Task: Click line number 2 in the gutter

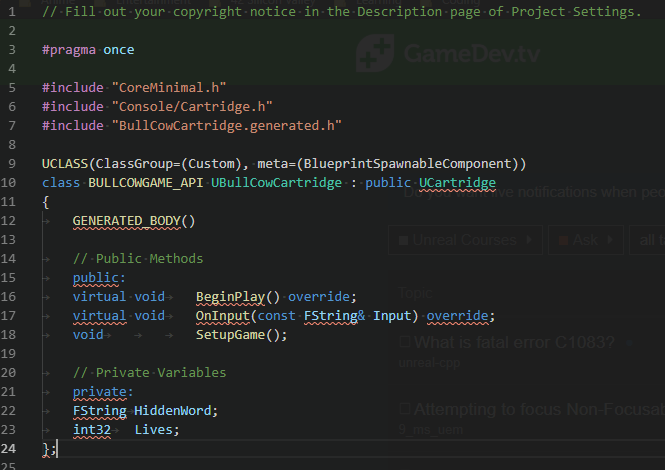Action: tap(12, 31)
